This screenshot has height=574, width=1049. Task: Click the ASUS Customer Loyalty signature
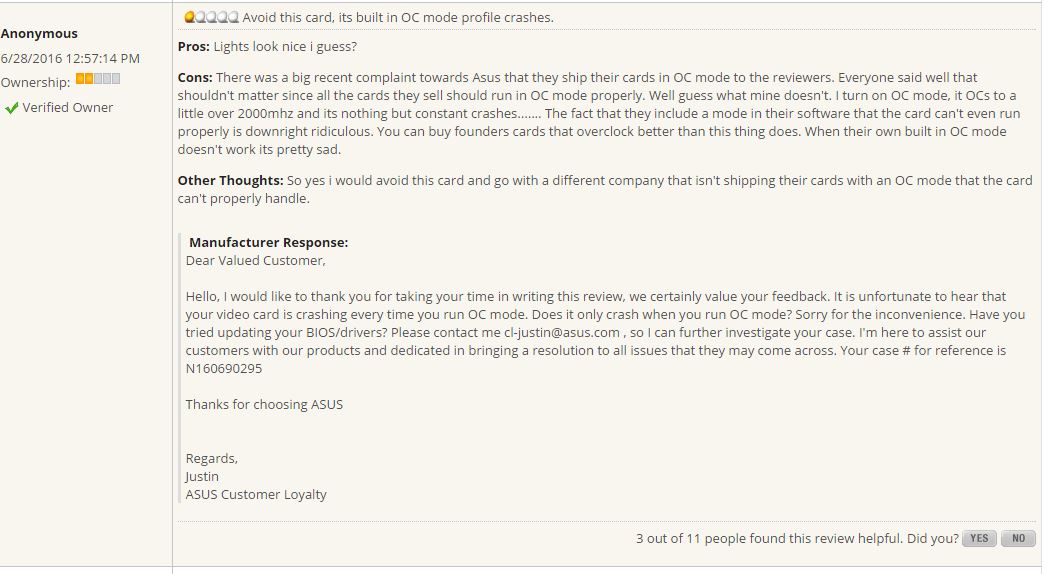(x=256, y=494)
